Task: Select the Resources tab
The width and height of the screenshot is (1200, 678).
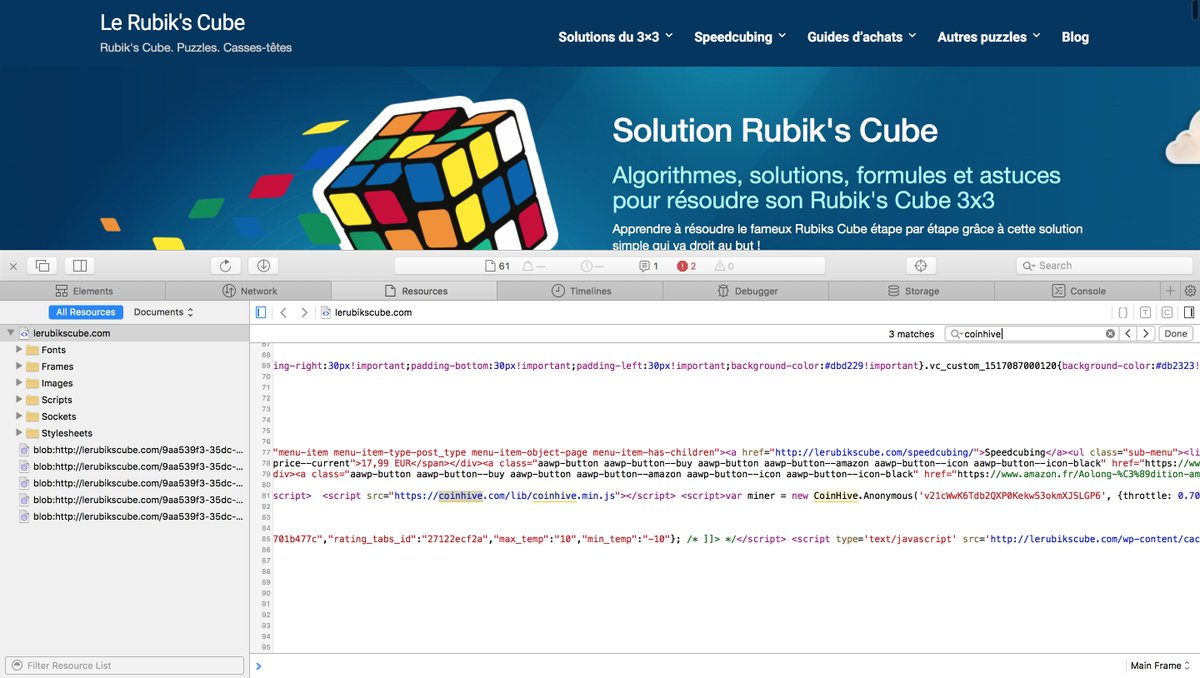Action: (416, 291)
